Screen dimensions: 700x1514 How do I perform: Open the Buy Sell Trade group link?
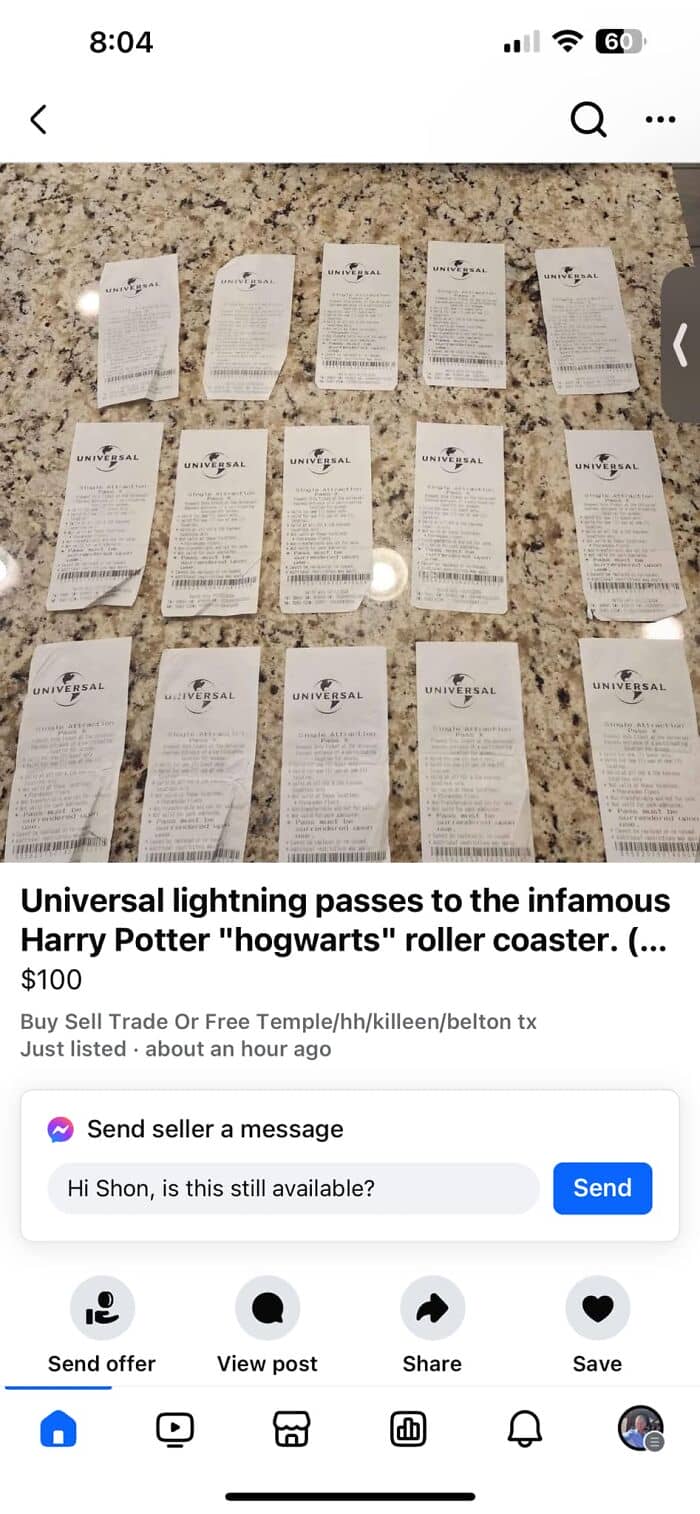(x=279, y=1021)
